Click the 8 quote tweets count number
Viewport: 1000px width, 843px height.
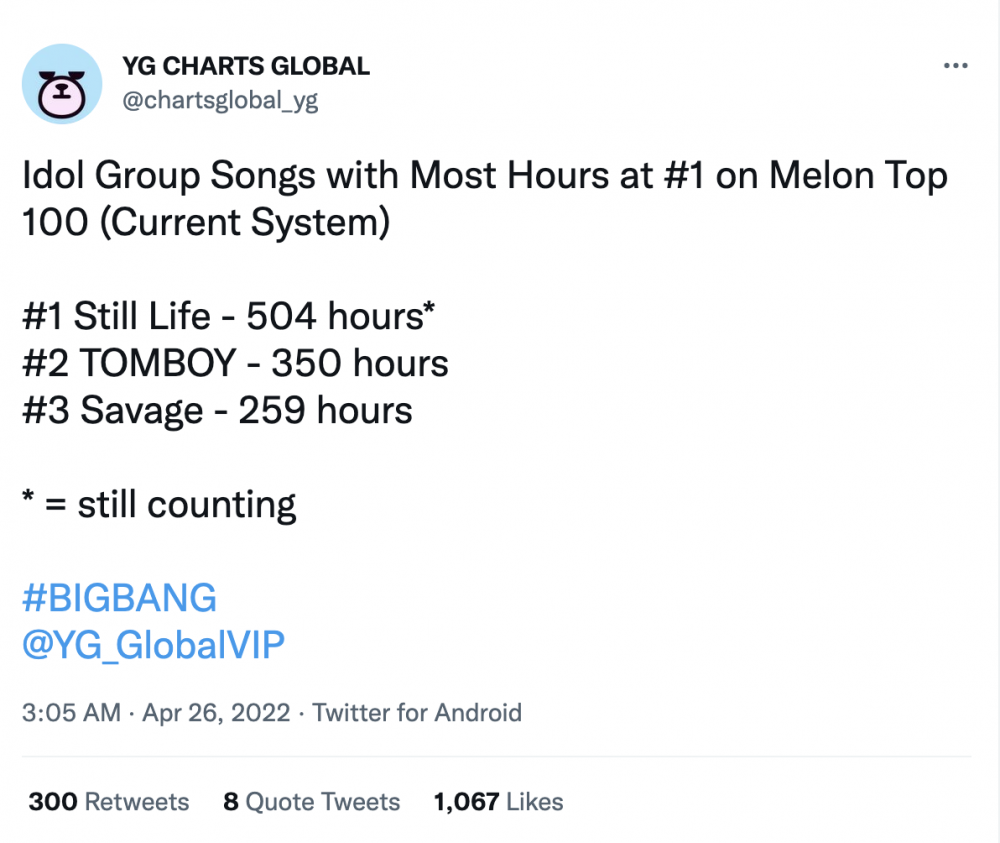(x=231, y=802)
